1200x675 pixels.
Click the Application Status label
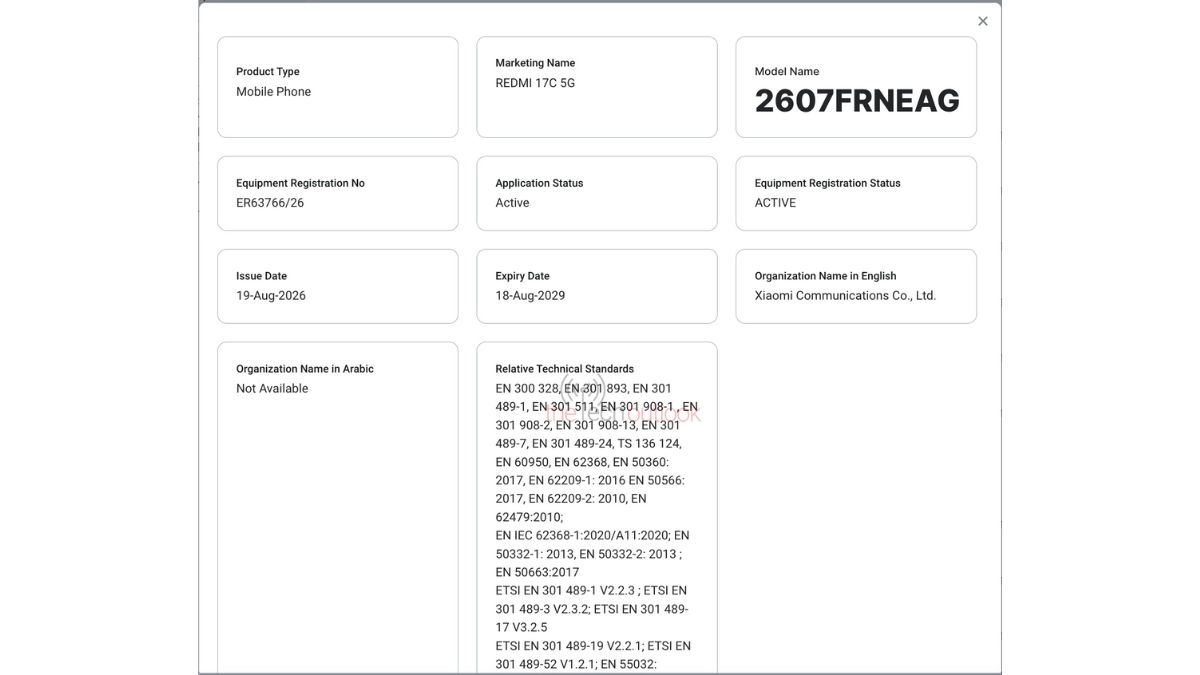[x=539, y=183]
